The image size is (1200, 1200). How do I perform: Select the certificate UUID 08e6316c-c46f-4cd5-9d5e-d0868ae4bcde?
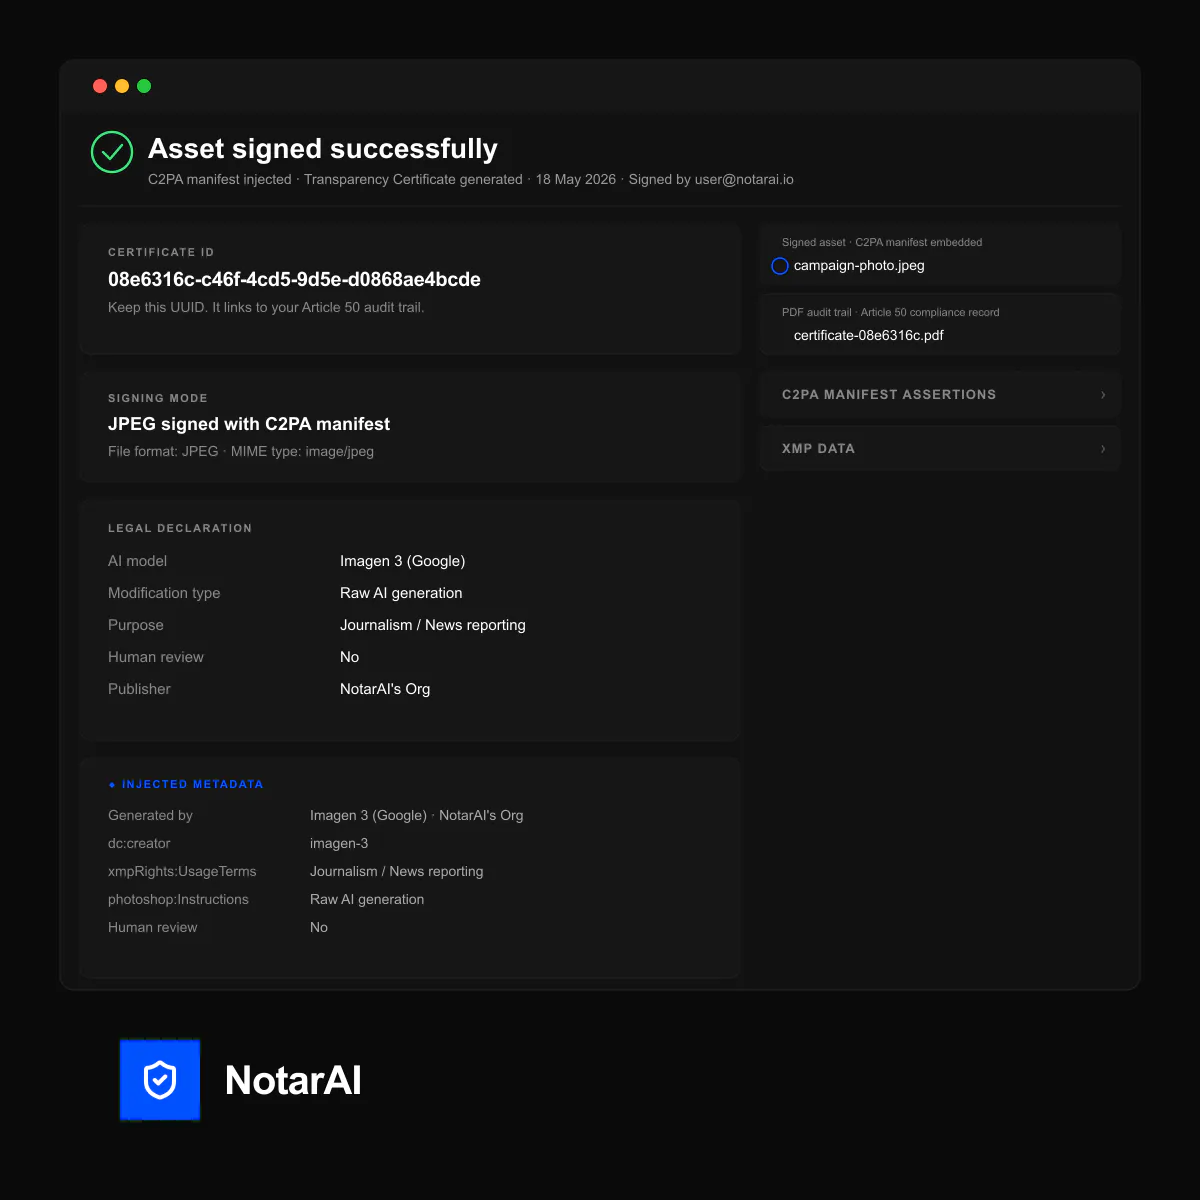294,280
